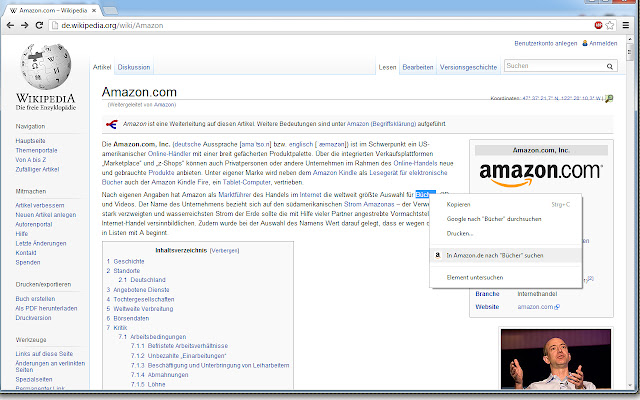Click the Amazon icon in context menu
This screenshot has height=400, width=640.
pyautogui.click(x=438, y=255)
